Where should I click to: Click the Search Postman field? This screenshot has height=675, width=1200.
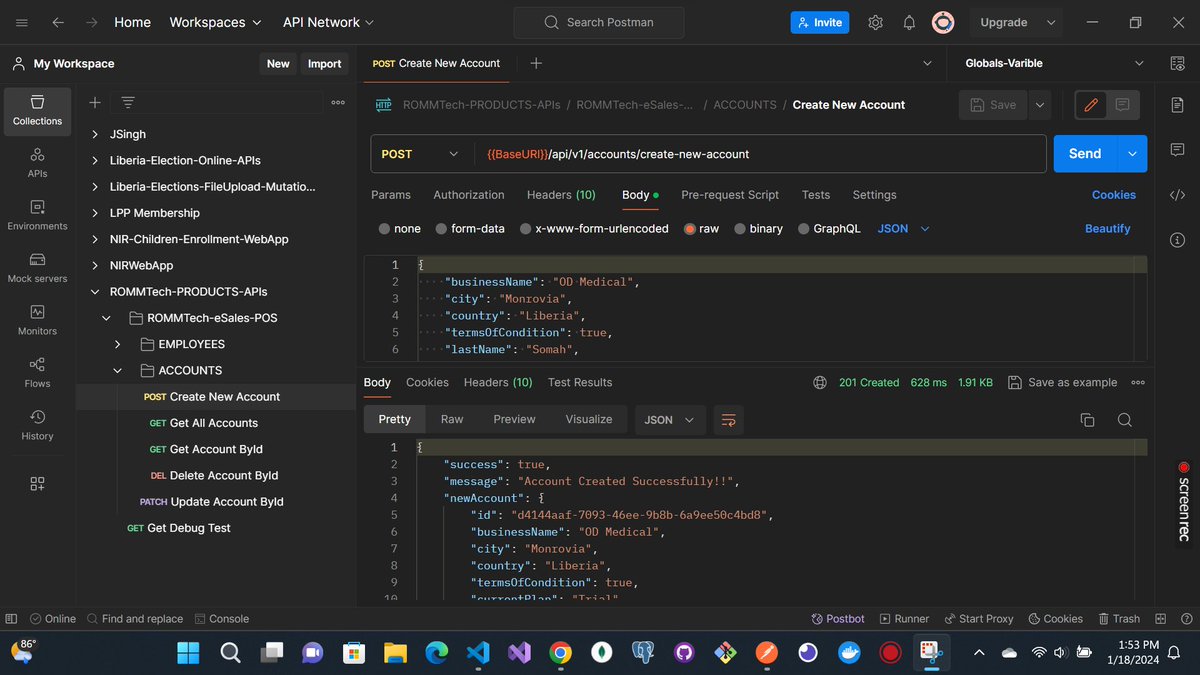tap(599, 22)
